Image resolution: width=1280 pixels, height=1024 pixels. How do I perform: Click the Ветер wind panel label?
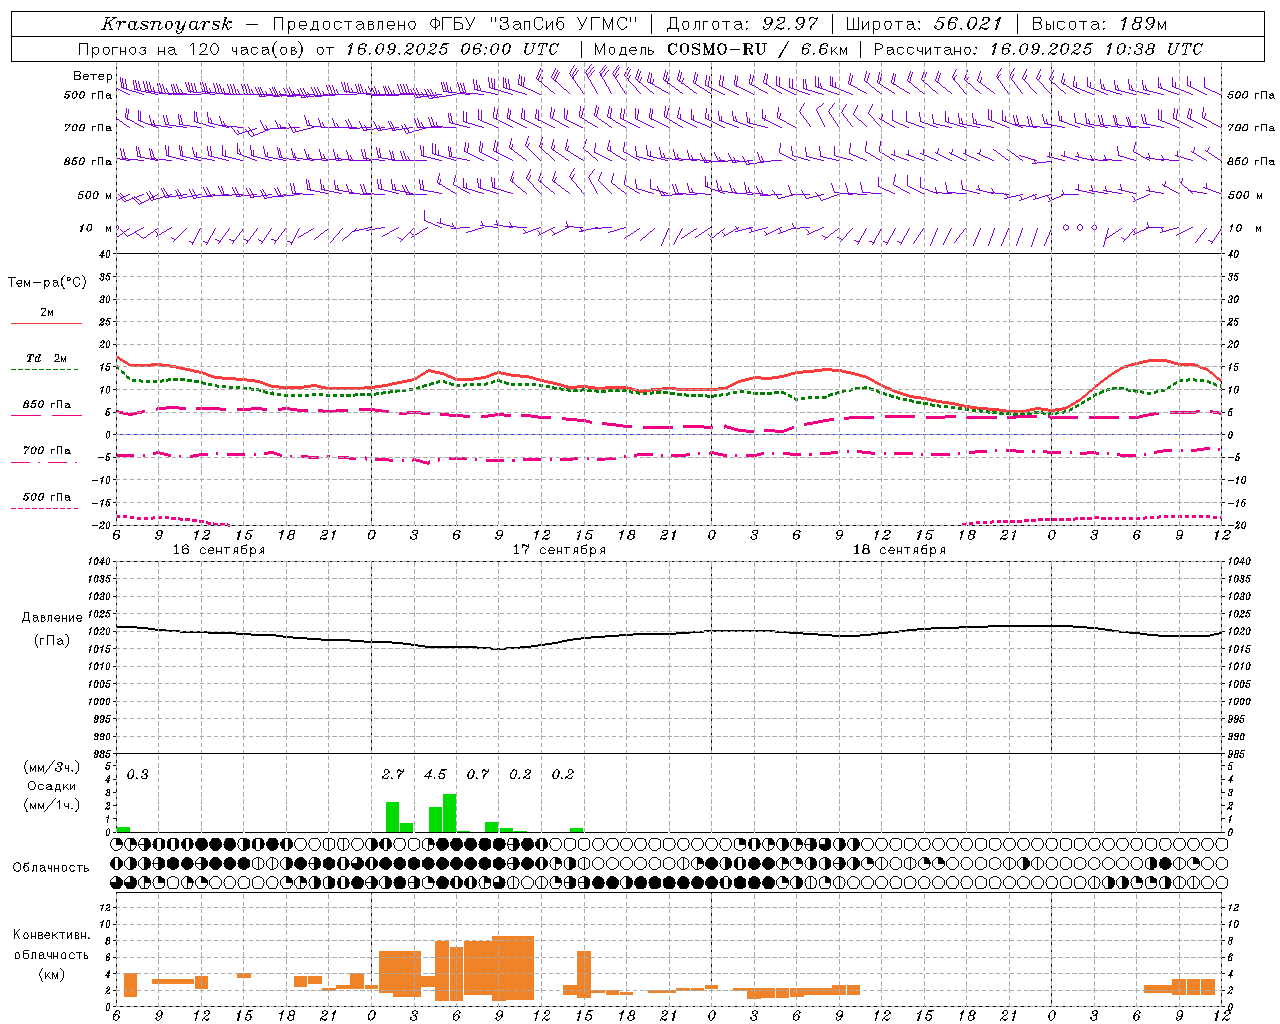coord(92,76)
